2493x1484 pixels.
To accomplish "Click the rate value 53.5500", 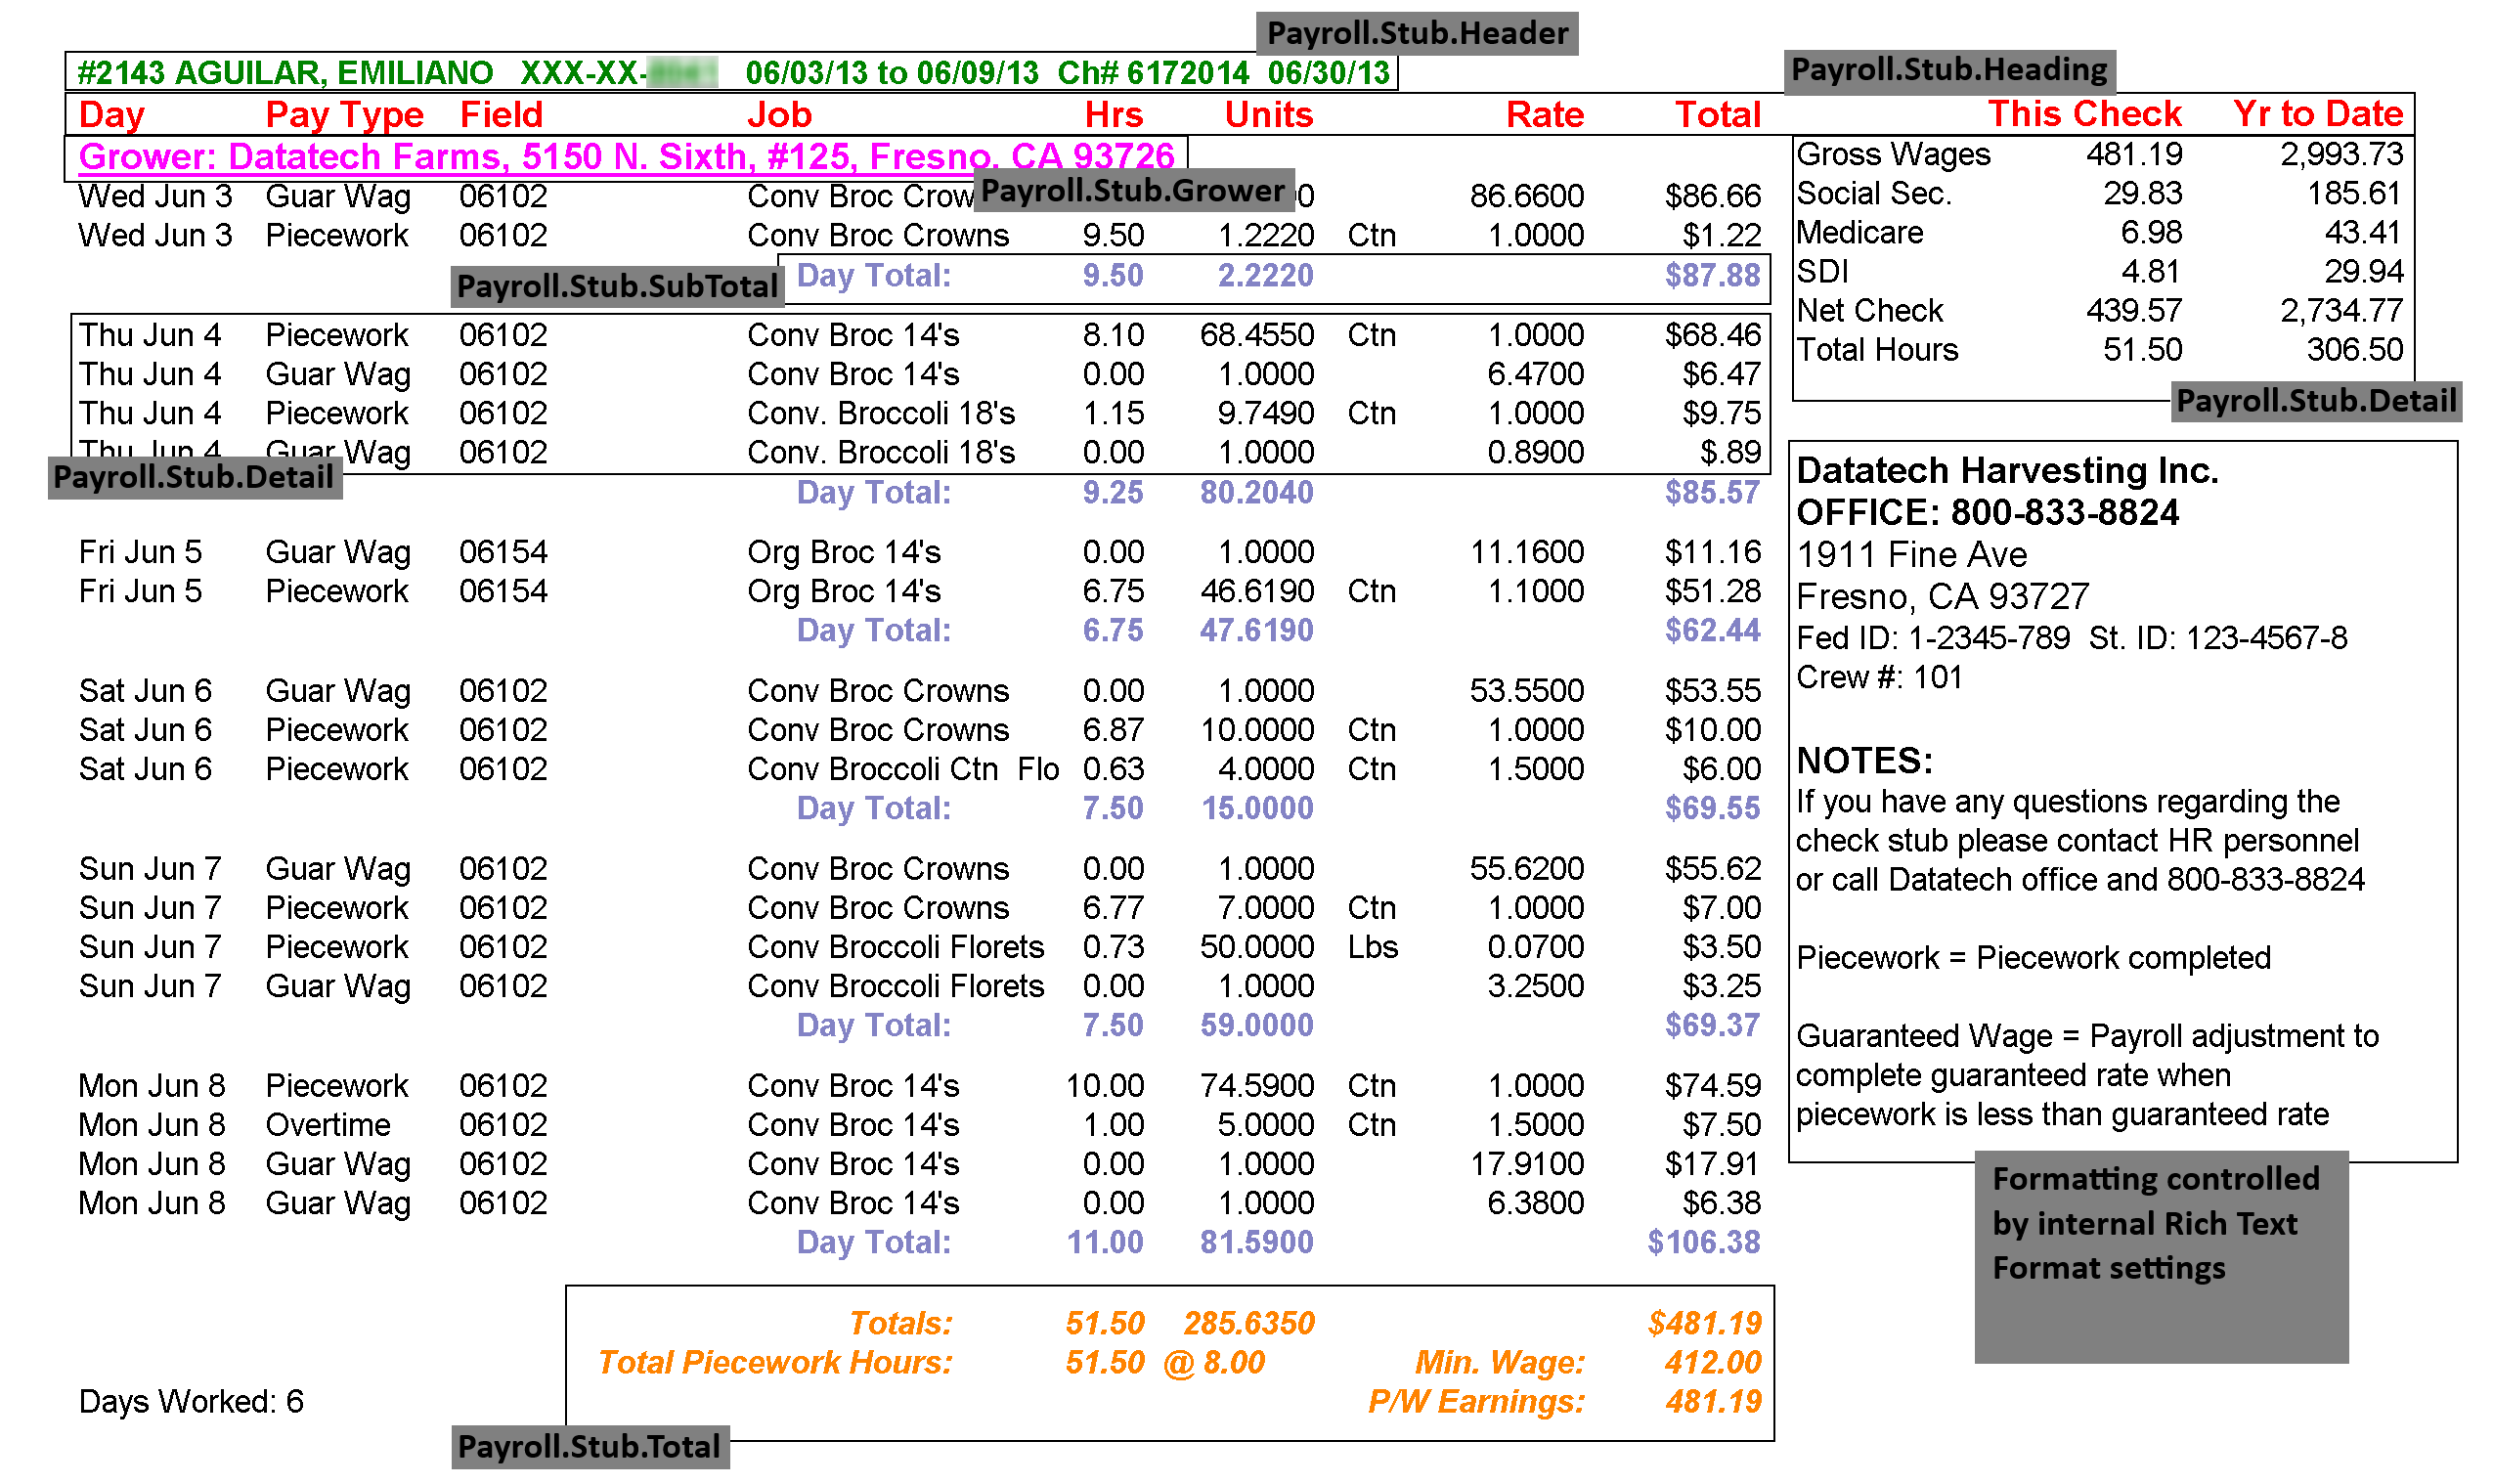I will 1526,691.
